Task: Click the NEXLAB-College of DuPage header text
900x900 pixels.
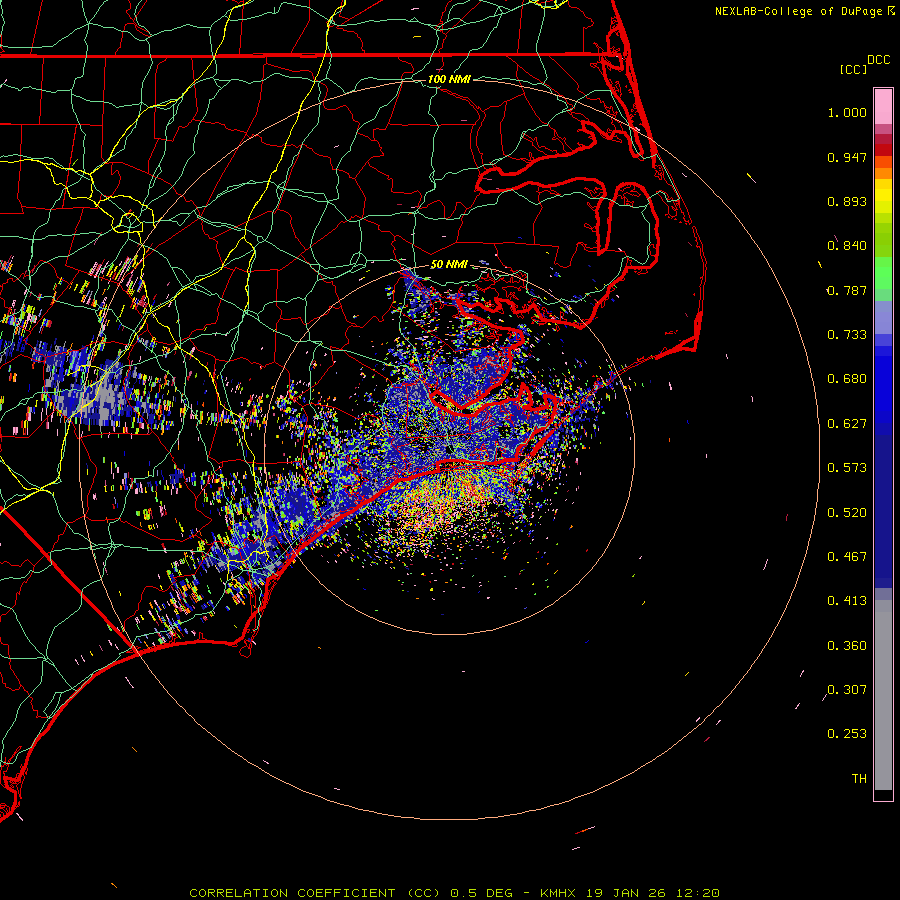Action: (798, 11)
